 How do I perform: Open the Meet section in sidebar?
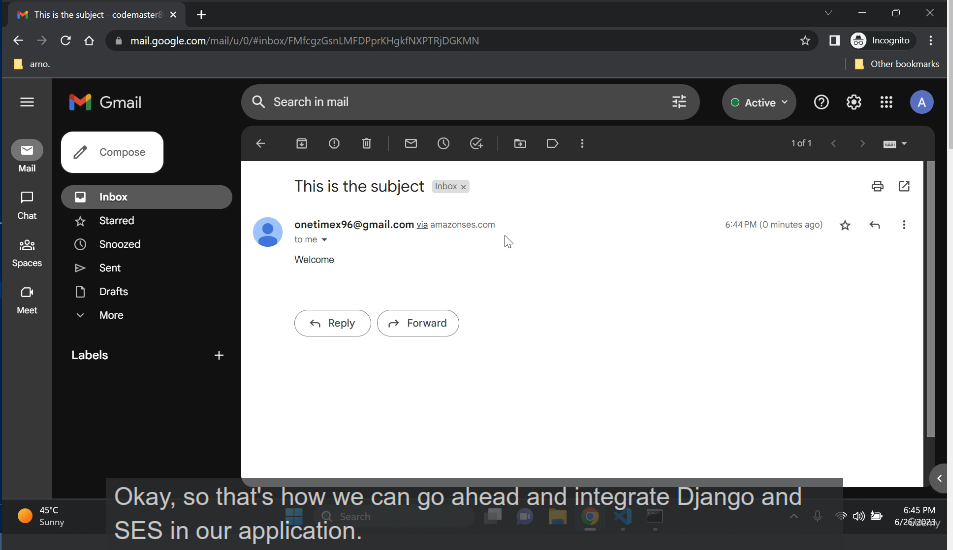pyautogui.click(x=27, y=300)
